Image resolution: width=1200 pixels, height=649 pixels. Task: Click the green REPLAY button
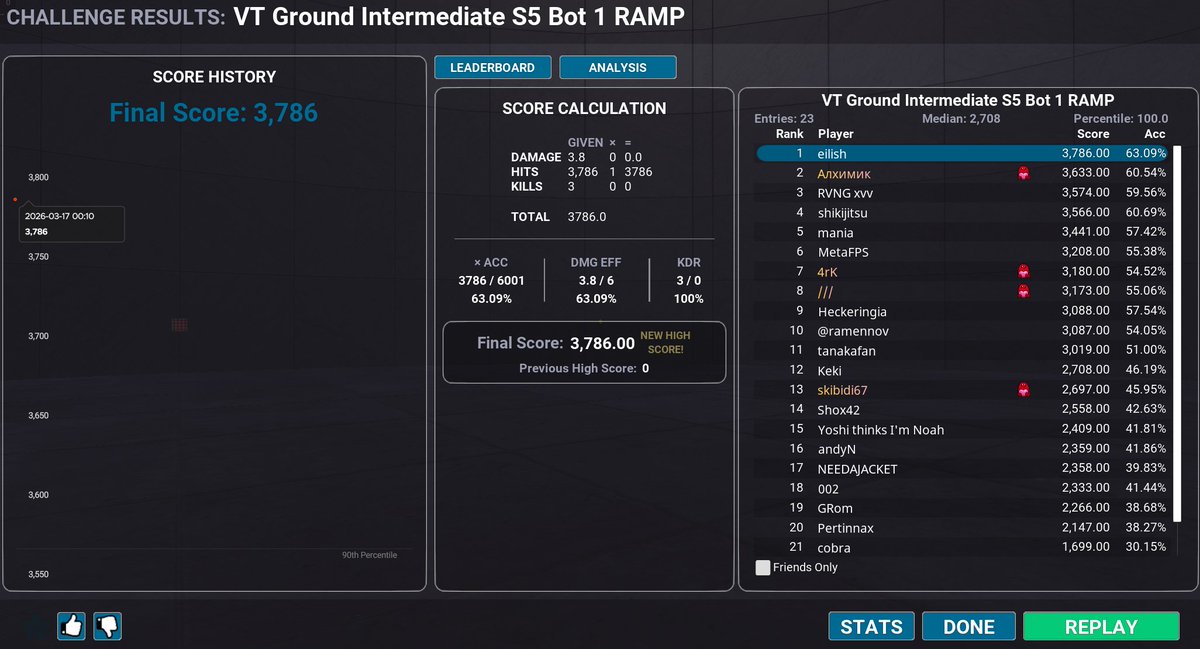tap(1101, 627)
